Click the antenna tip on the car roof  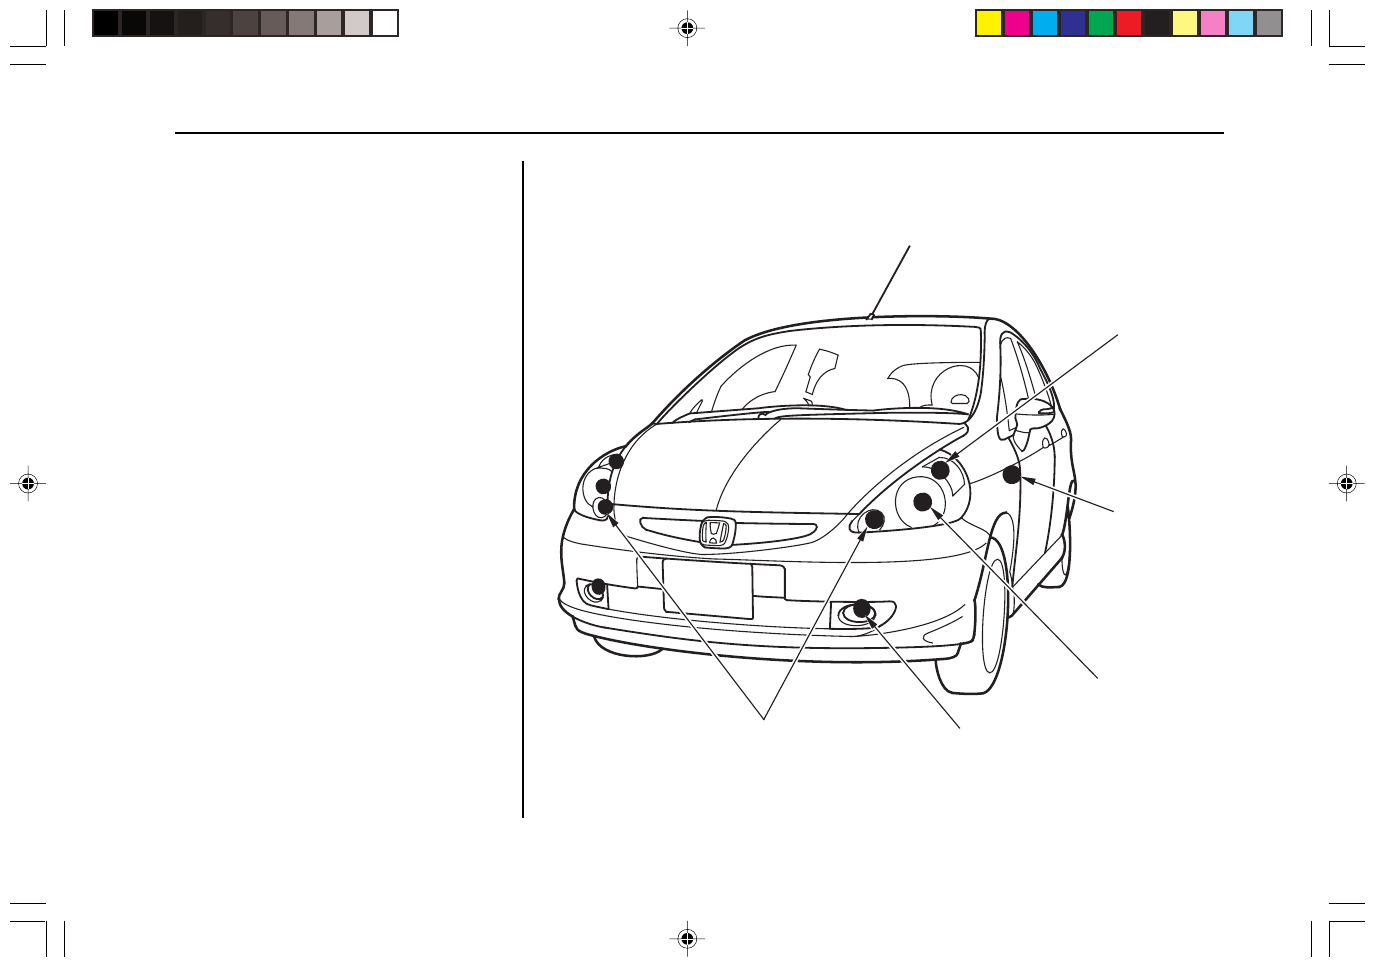pyautogui.click(x=871, y=316)
